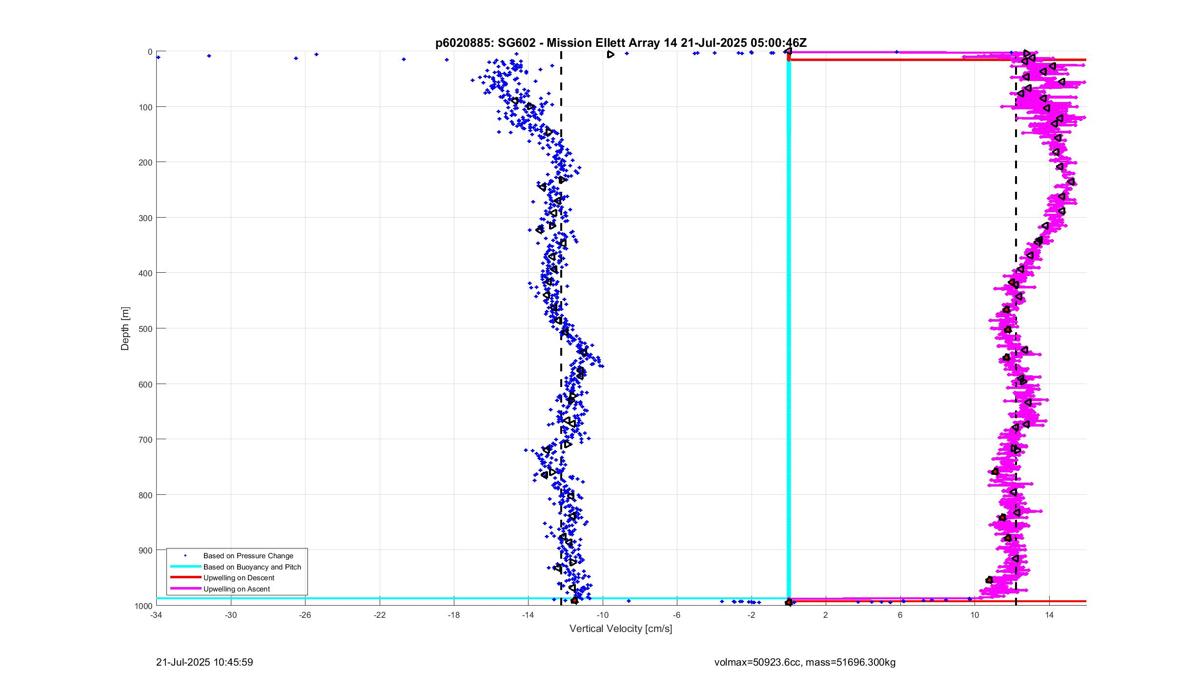This screenshot has width=1200, height=681.
Task: Click legend entry "Based on Pressure Change"
Action: [248, 554]
